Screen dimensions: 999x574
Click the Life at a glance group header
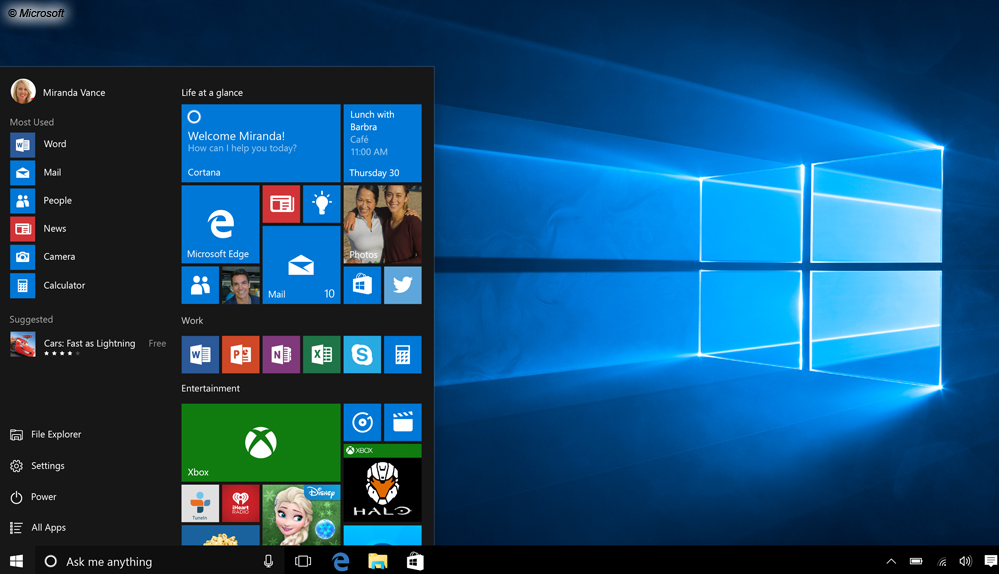[x=212, y=92]
